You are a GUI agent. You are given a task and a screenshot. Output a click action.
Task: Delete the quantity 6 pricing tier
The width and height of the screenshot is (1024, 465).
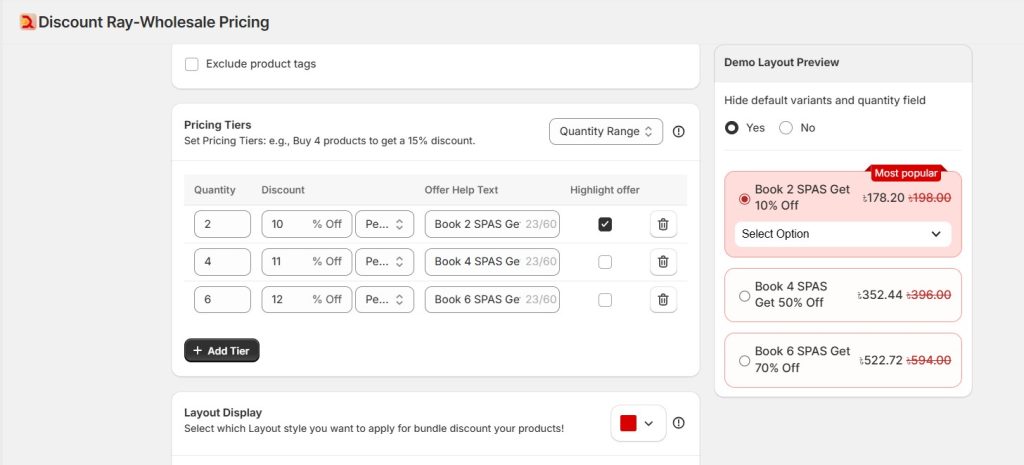[x=663, y=300]
